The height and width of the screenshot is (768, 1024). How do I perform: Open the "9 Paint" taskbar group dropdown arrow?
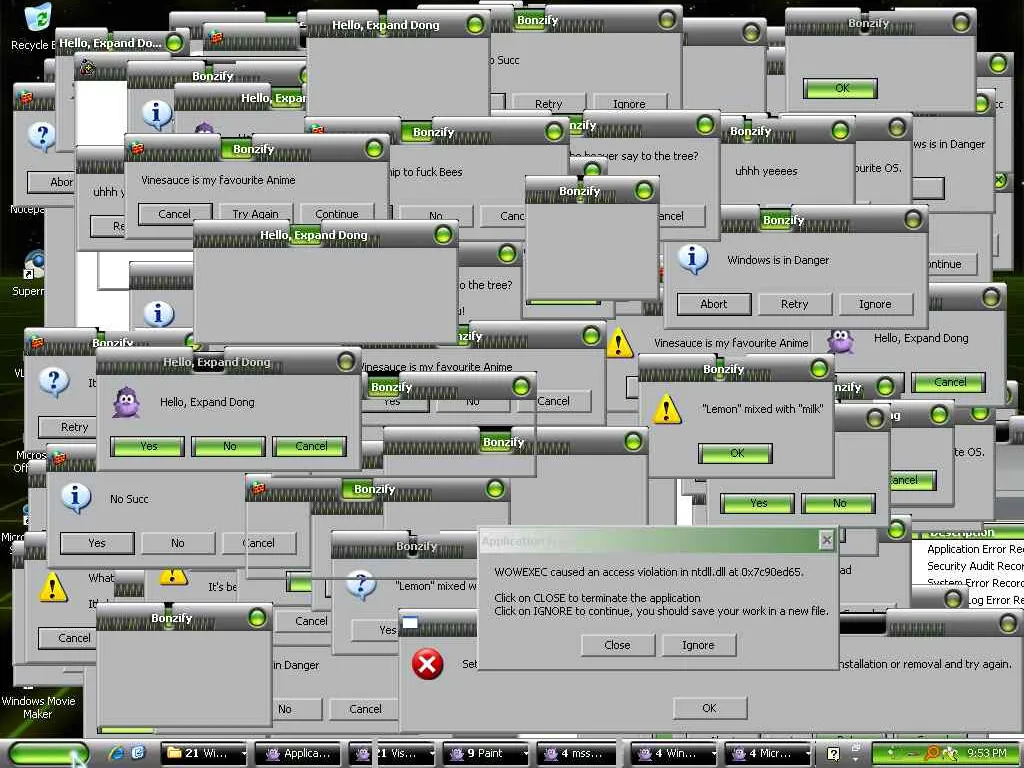[x=526, y=754]
